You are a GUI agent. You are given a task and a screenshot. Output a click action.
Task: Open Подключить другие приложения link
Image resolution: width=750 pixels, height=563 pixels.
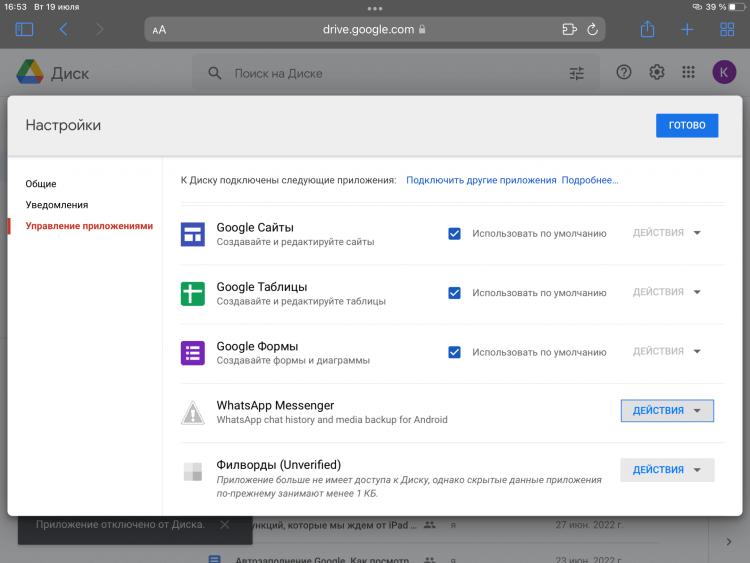[481, 180]
